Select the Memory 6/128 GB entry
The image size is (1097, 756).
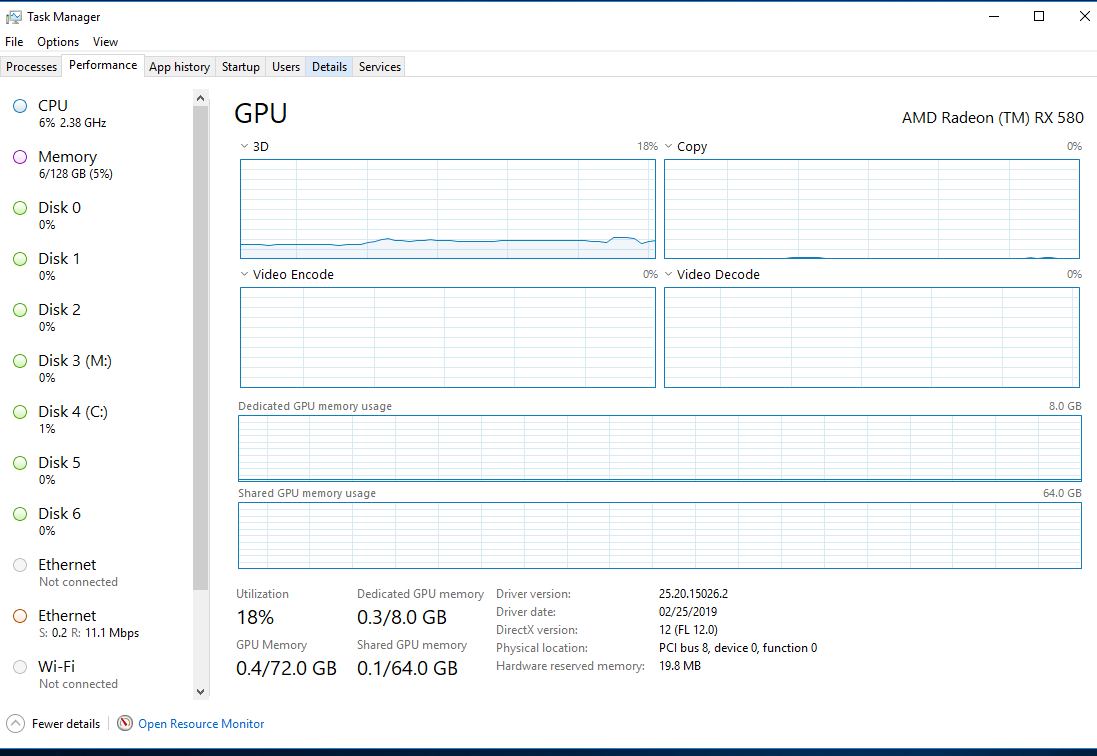98,165
